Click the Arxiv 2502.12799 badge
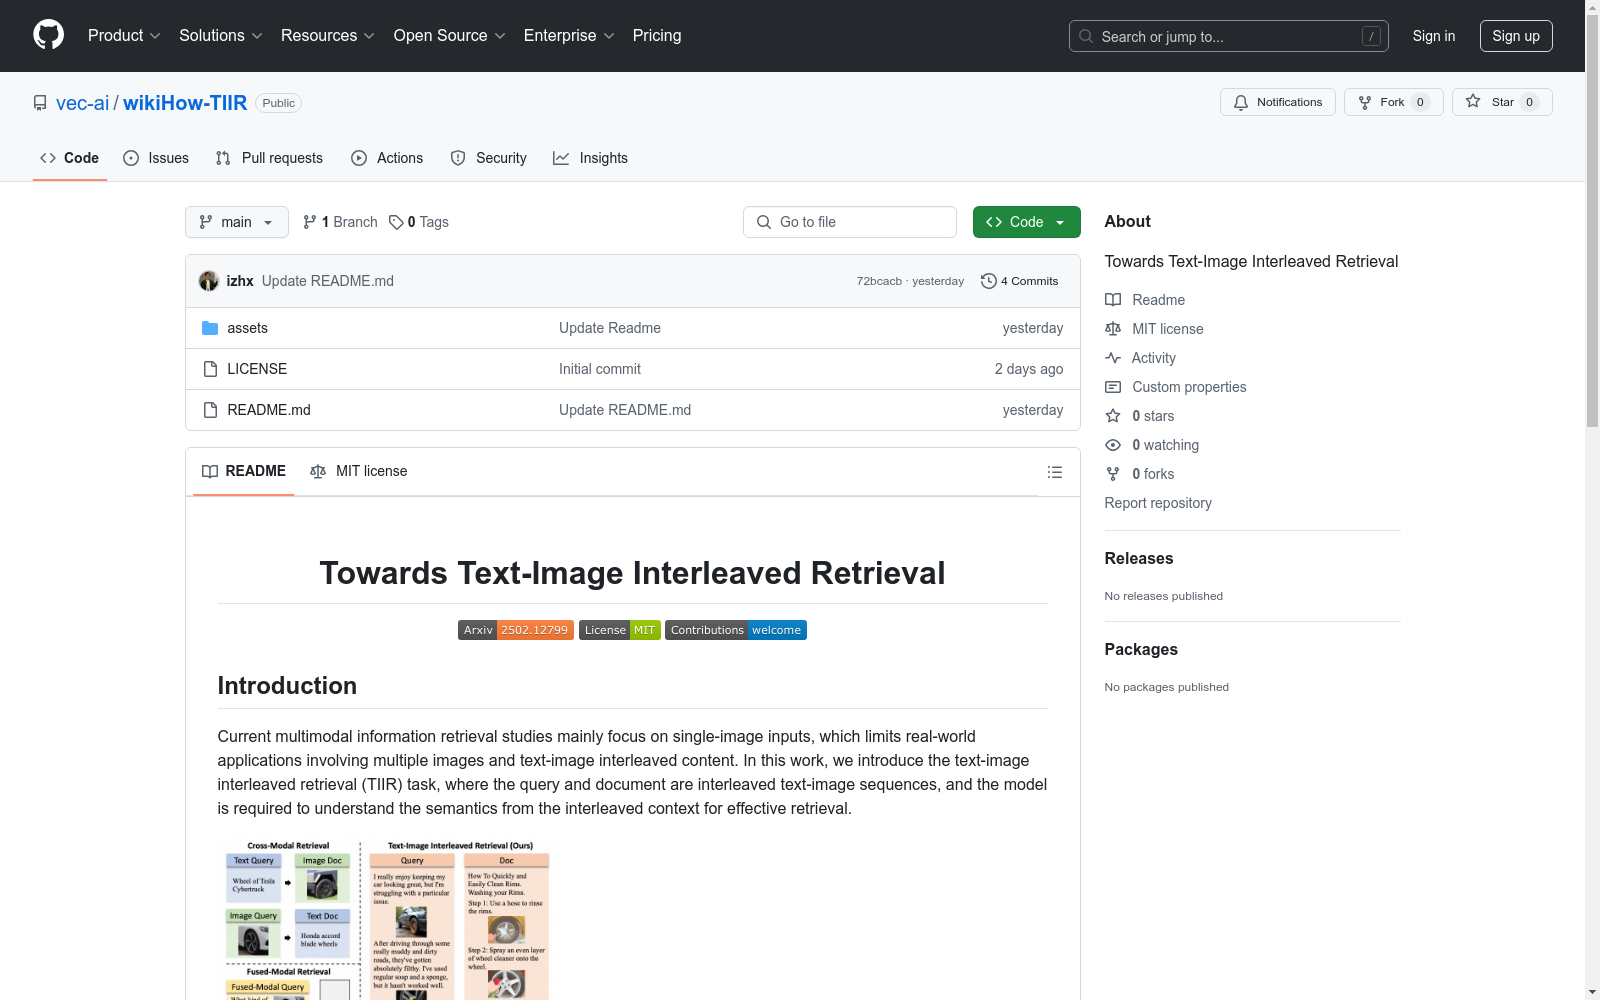Viewport: 1600px width, 1000px height. [515, 630]
